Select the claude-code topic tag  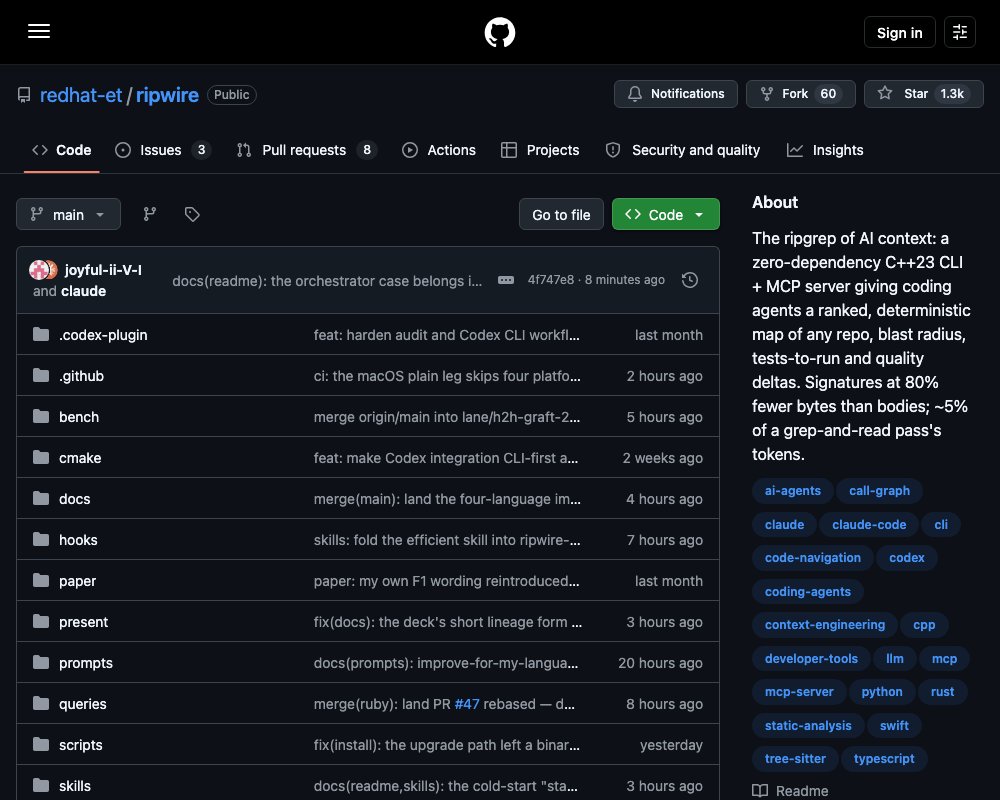(869, 524)
